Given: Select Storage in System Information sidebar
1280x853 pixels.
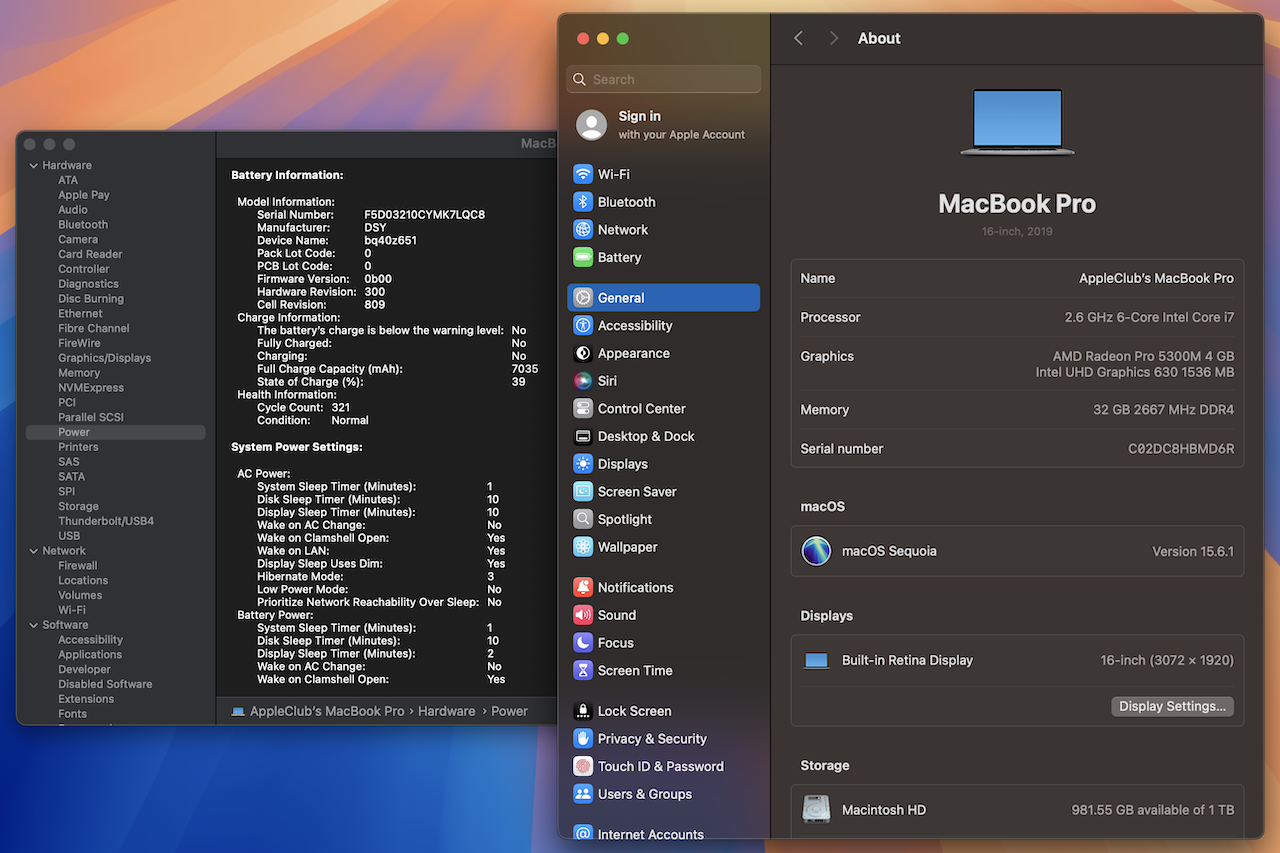Looking at the screenshot, I should pos(78,507).
